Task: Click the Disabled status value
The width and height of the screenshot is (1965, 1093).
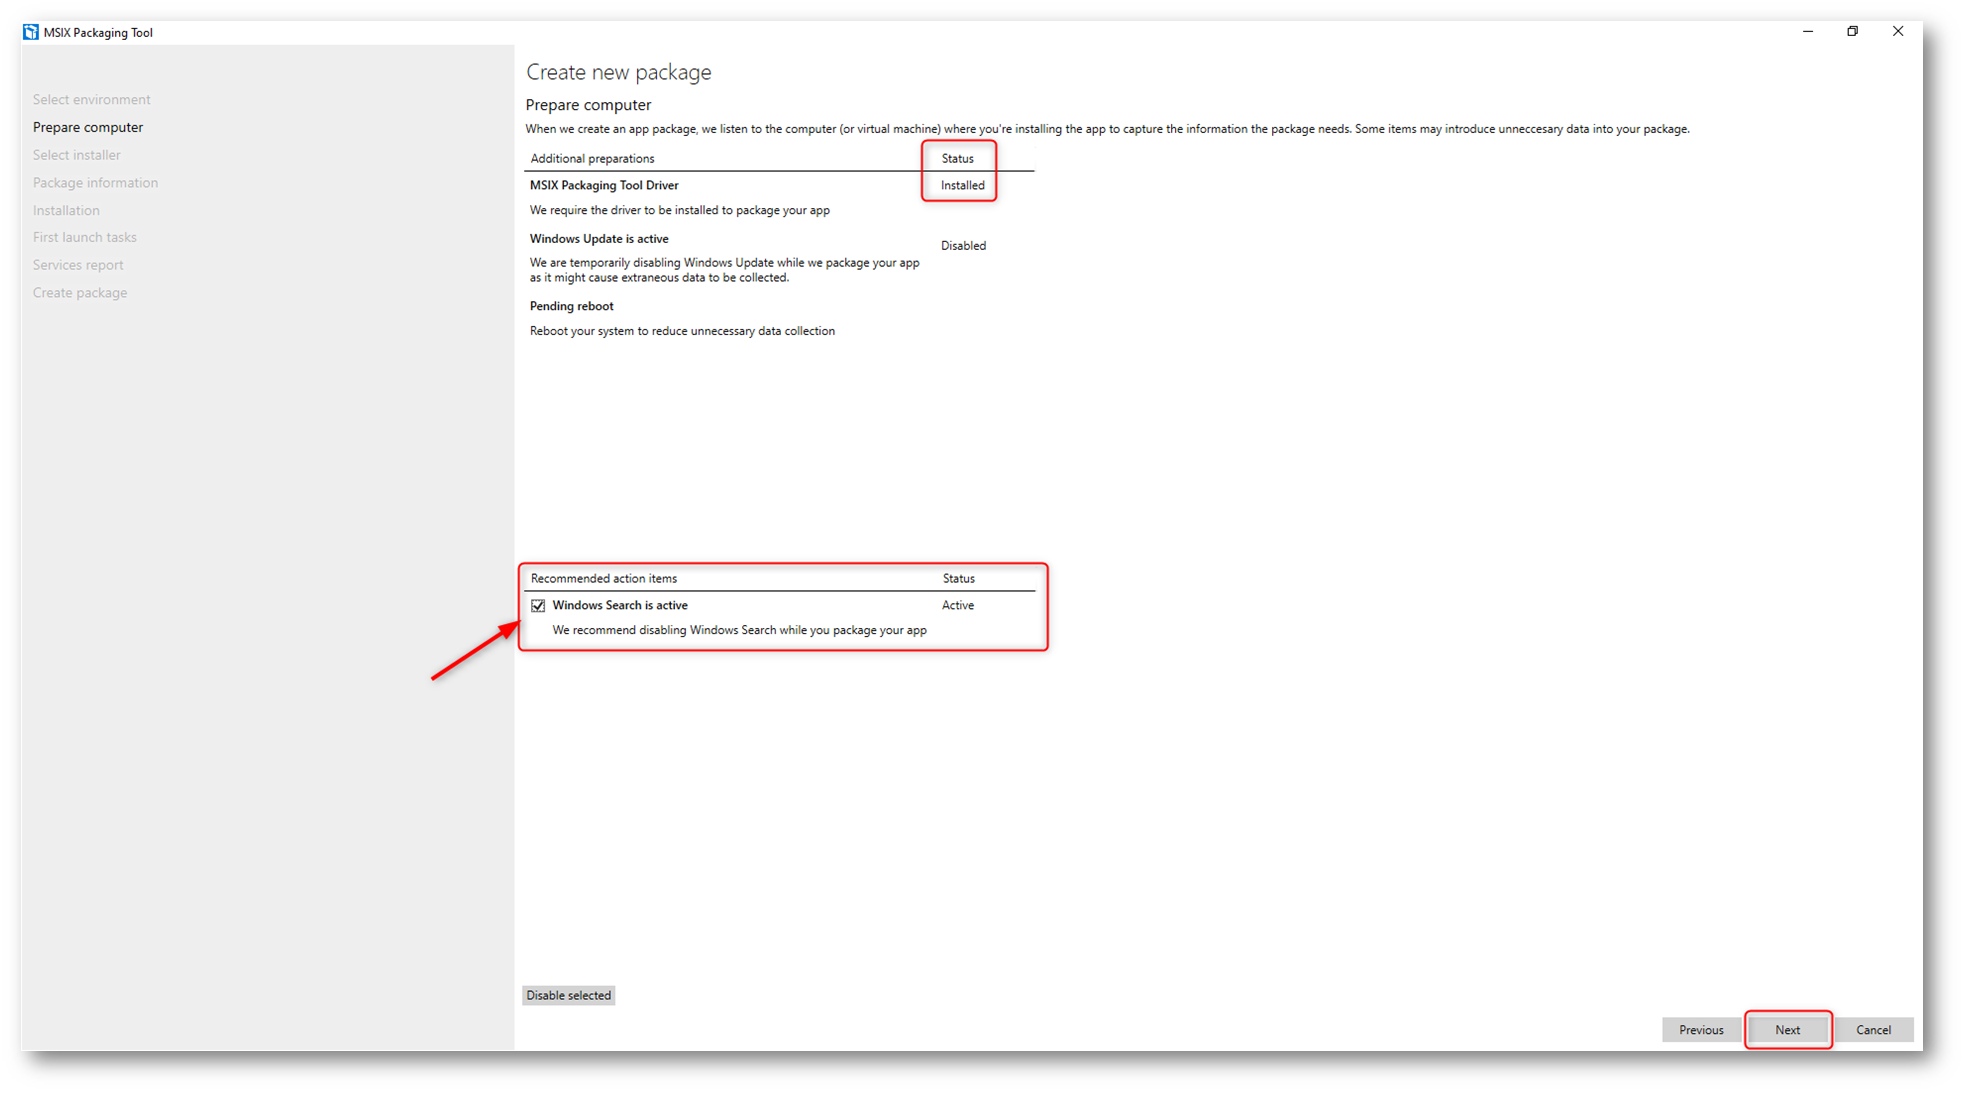Action: pos(963,246)
